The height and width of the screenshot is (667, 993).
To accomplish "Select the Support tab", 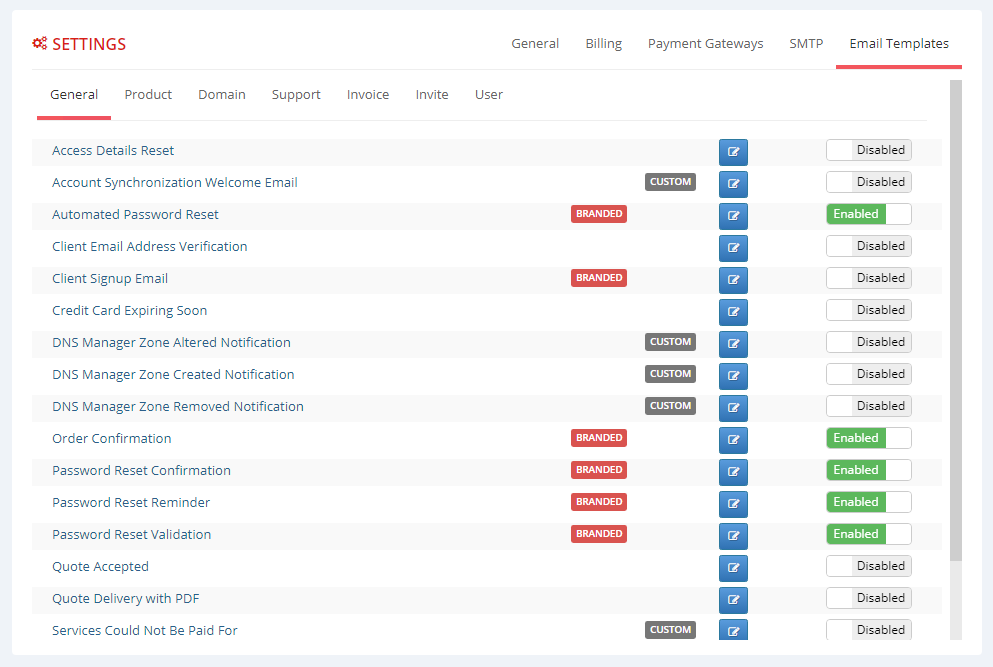I will point(296,94).
